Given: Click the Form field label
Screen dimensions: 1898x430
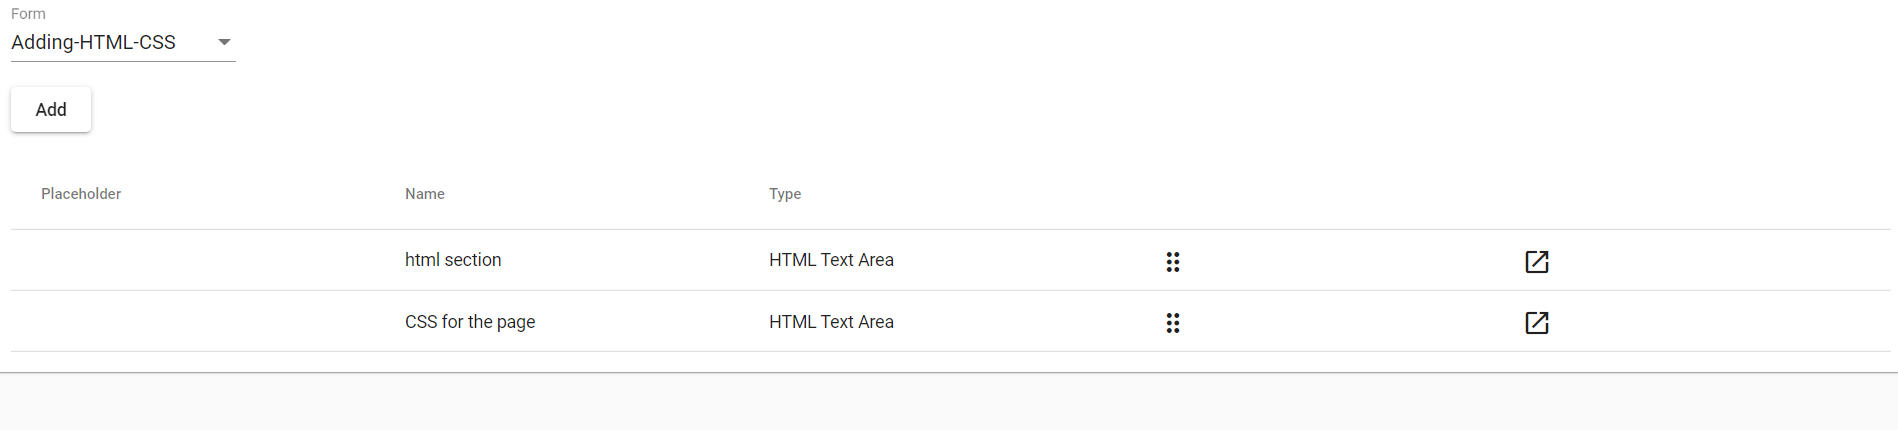Looking at the screenshot, I should tap(28, 14).
